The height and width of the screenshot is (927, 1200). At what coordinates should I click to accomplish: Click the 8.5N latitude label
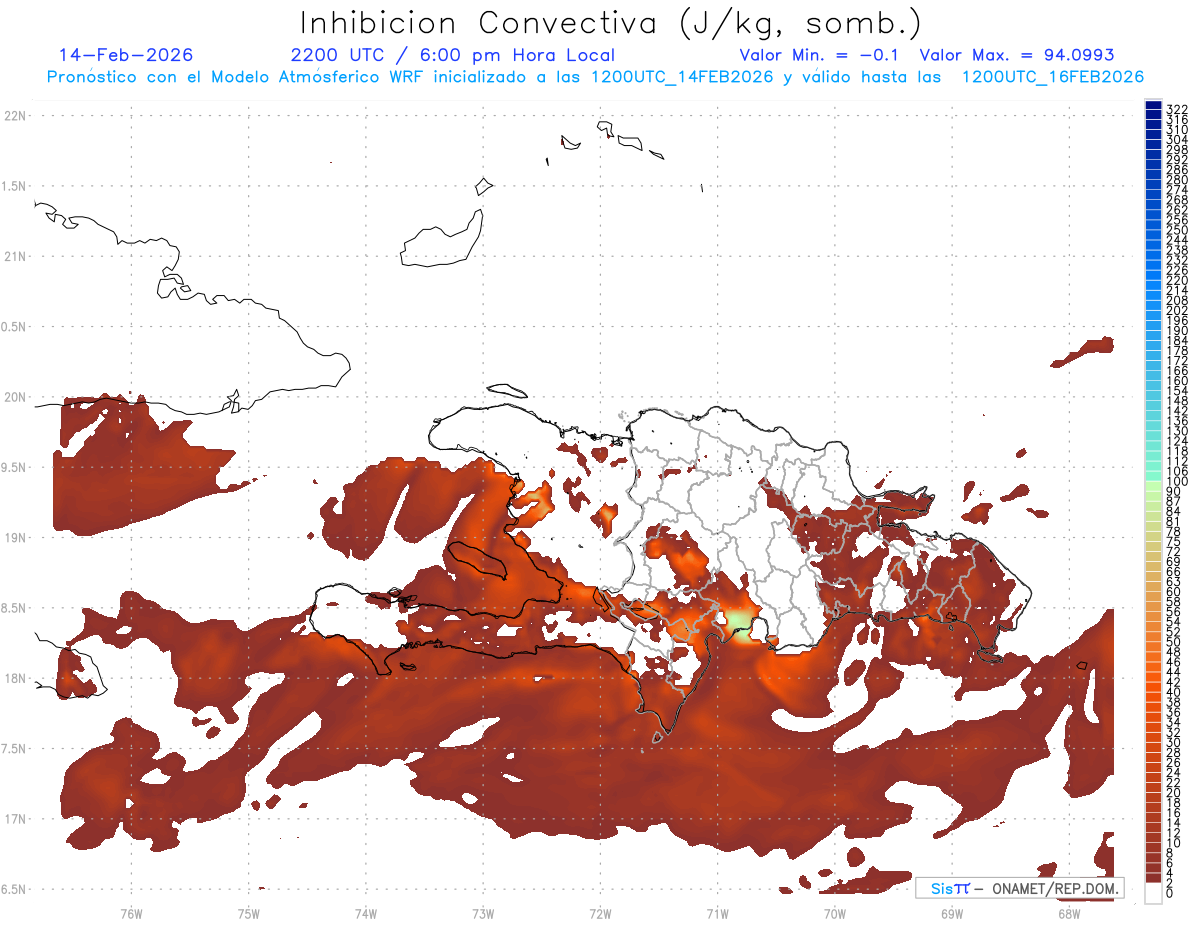pos(14,608)
